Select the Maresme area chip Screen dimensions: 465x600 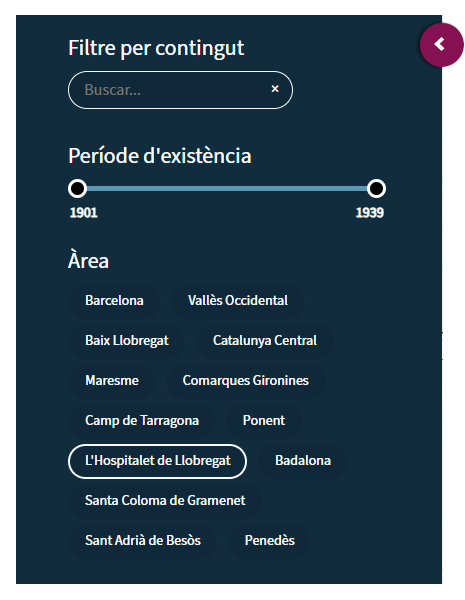112,381
